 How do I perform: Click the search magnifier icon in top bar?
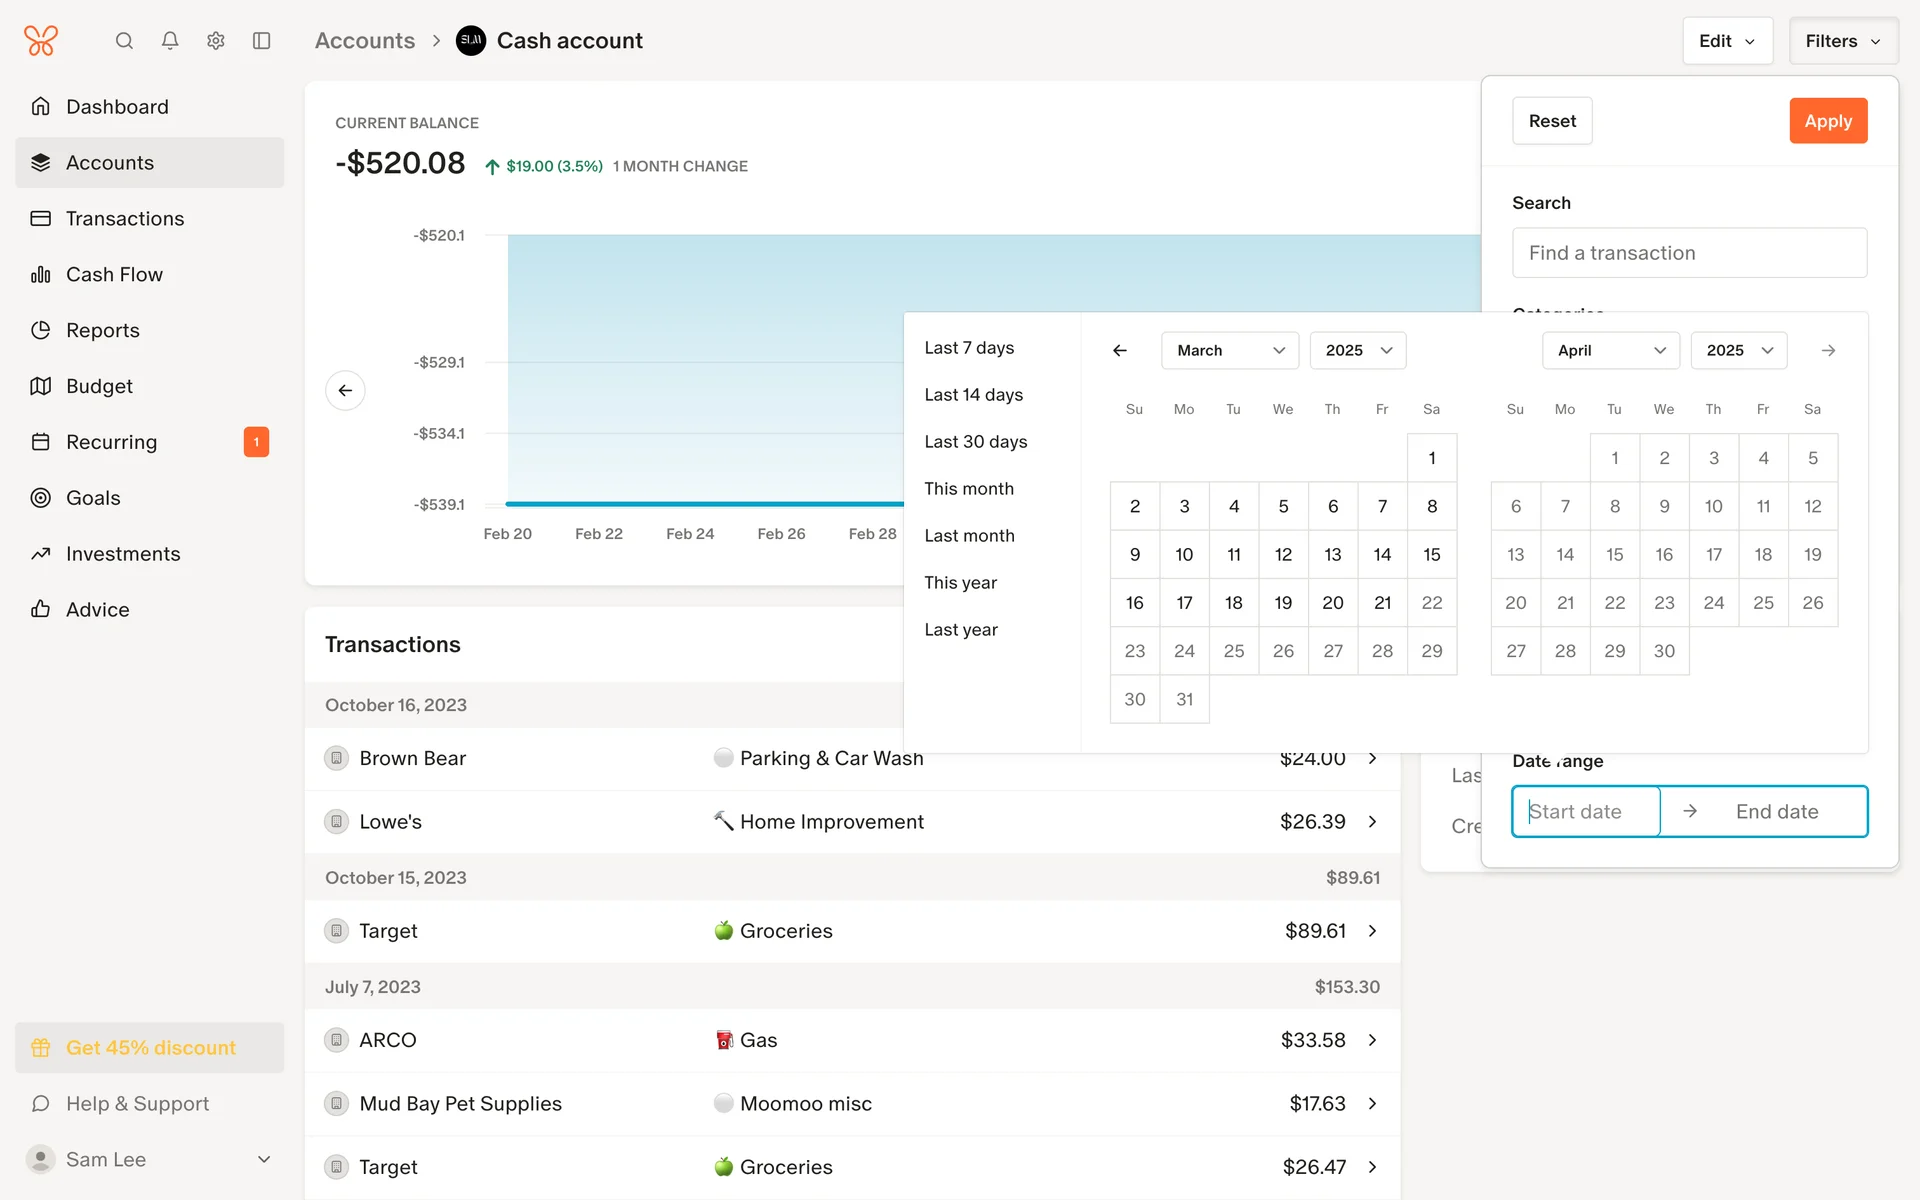click(124, 41)
